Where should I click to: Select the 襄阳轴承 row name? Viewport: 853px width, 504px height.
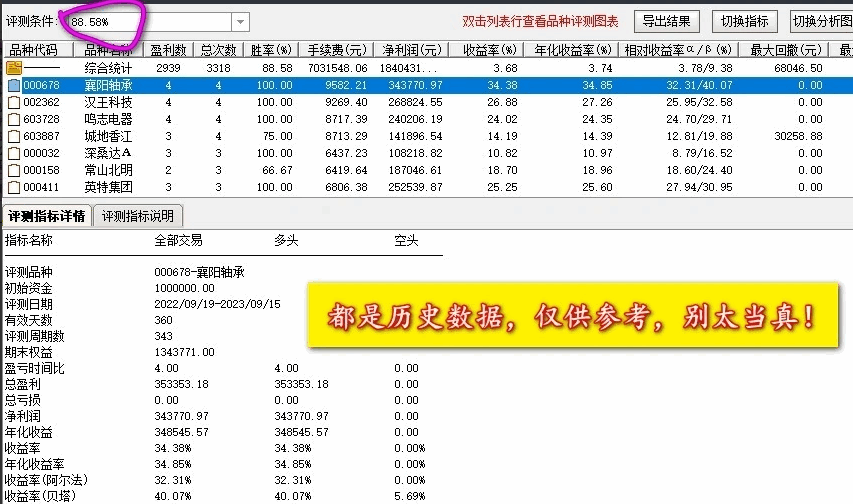(x=108, y=85)
